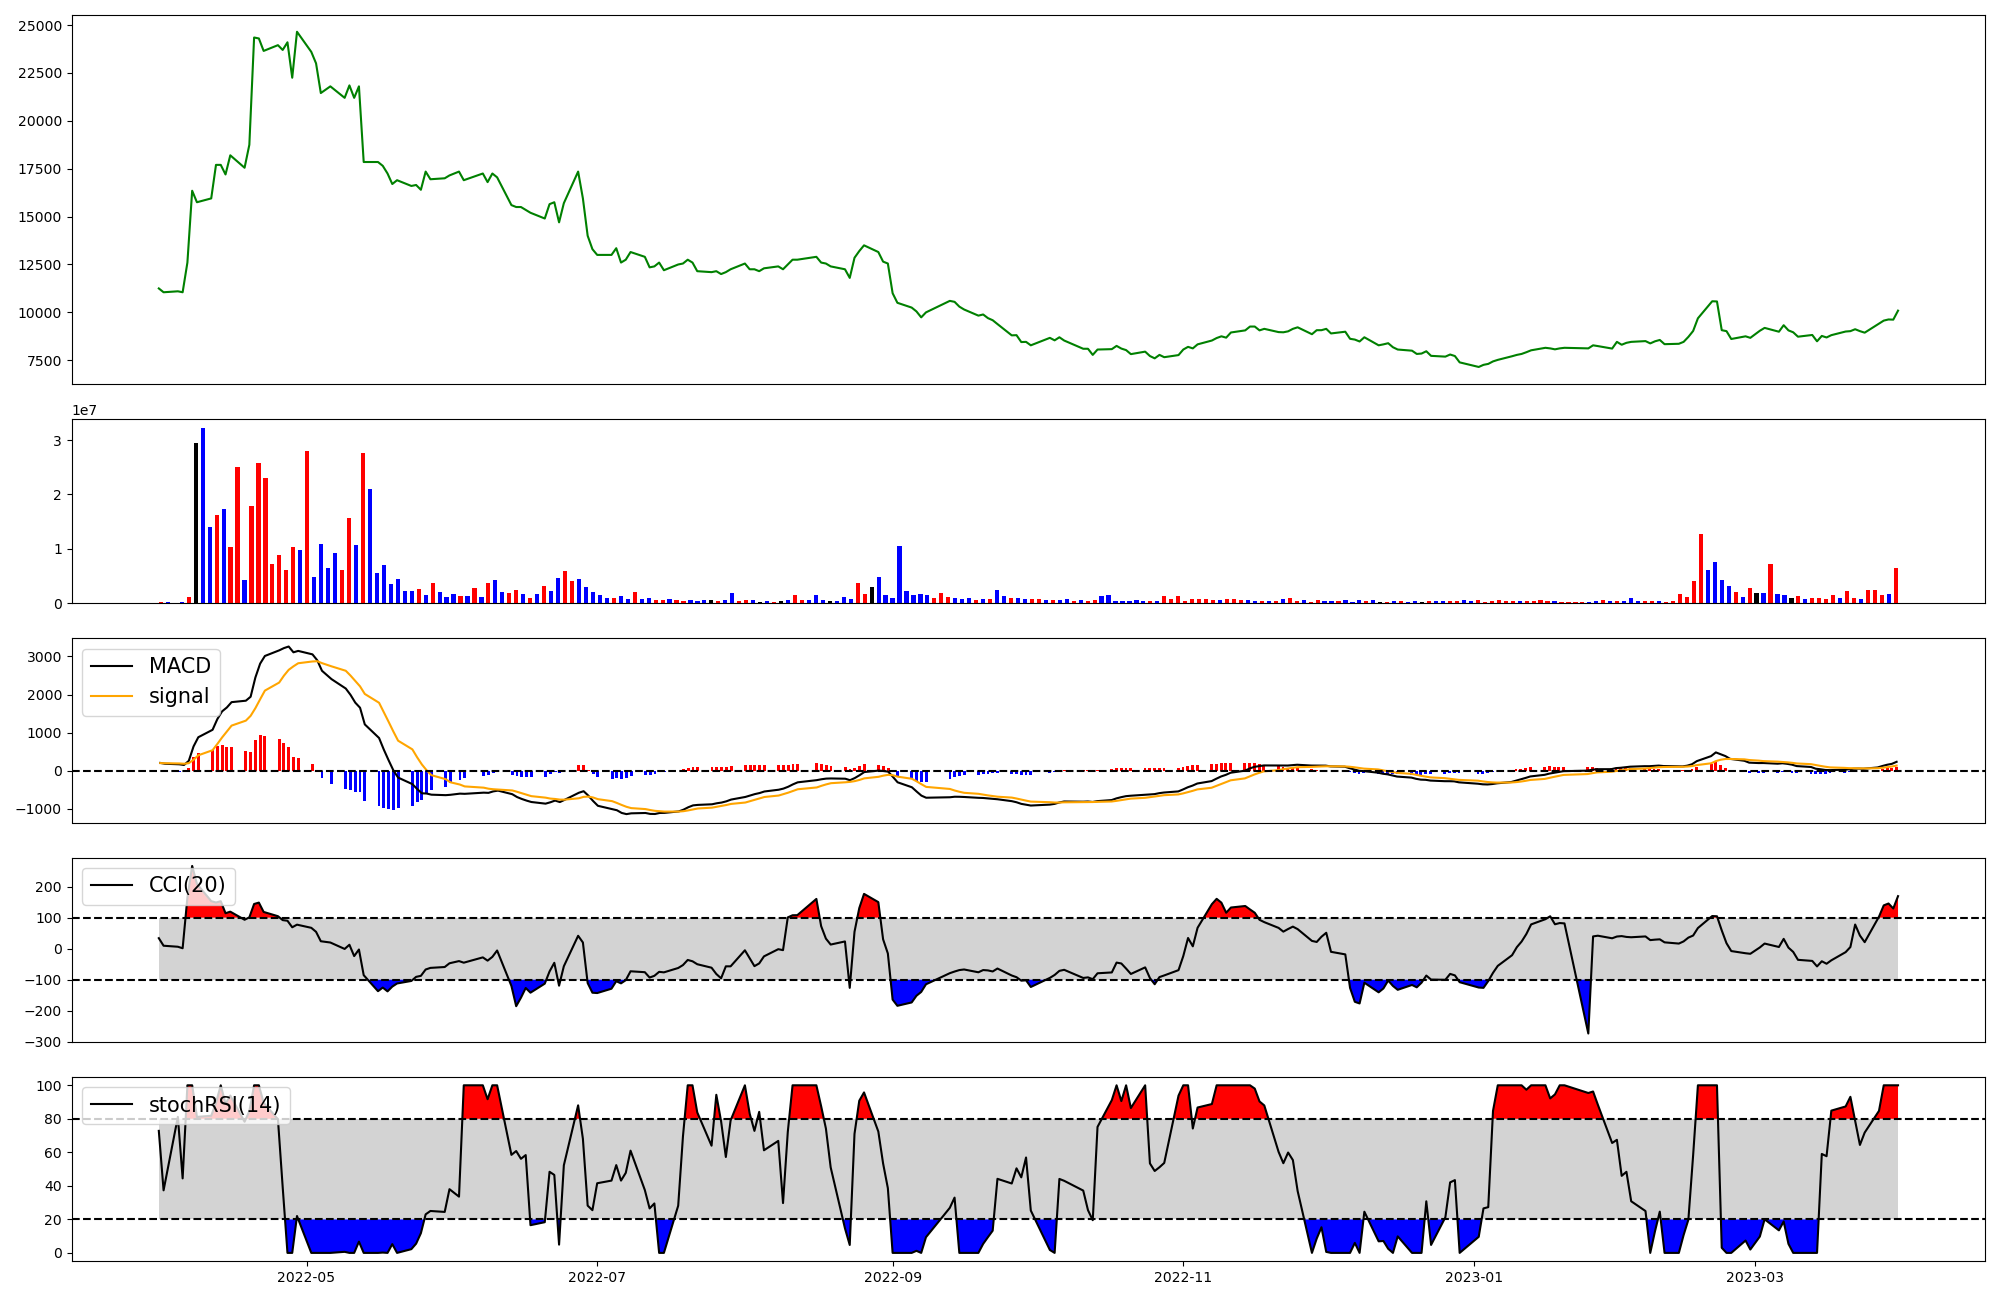Click the 10000 price axis tick label
Viewport: 2000px width, 1300px height.
40,313
